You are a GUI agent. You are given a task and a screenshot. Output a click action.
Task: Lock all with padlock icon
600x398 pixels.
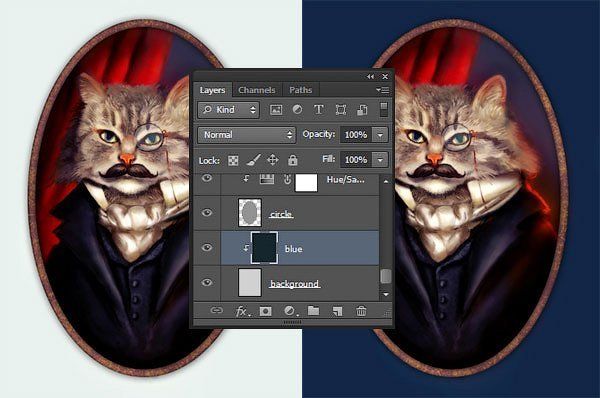(293, 160)
